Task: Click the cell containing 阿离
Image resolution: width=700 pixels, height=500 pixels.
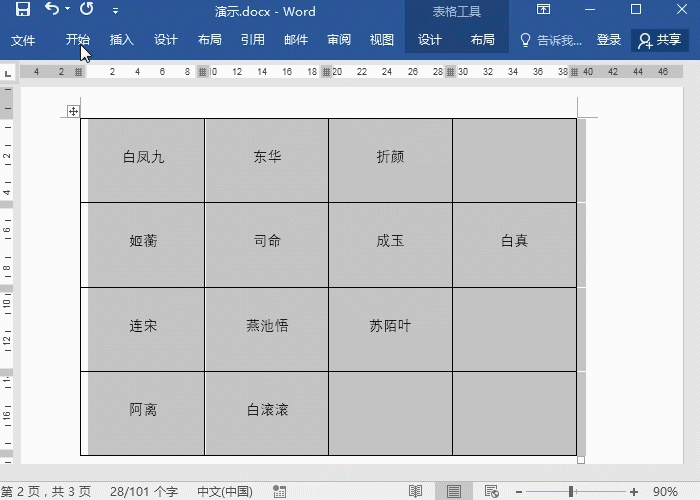Action: pos(142,413)
